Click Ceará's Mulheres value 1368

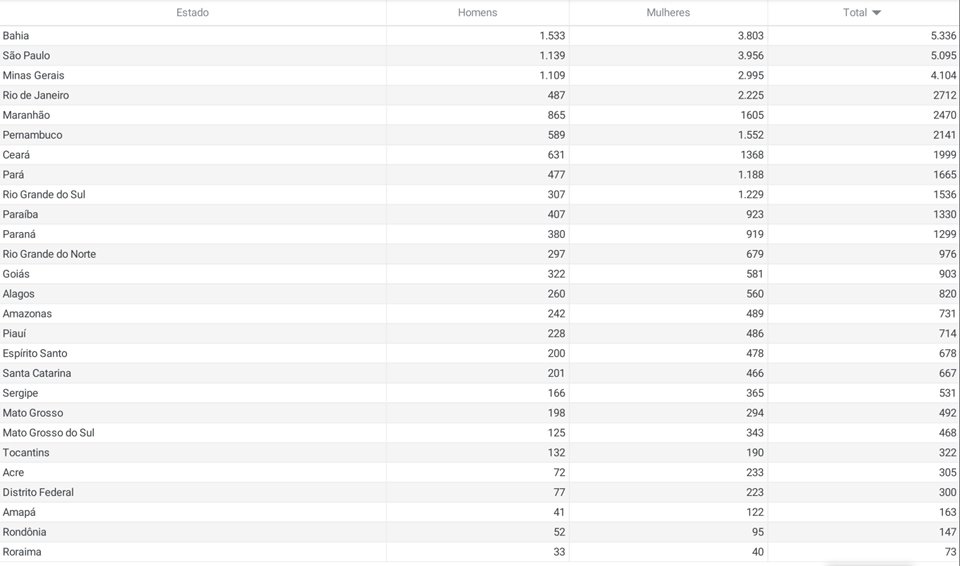[x=752, y=154]
